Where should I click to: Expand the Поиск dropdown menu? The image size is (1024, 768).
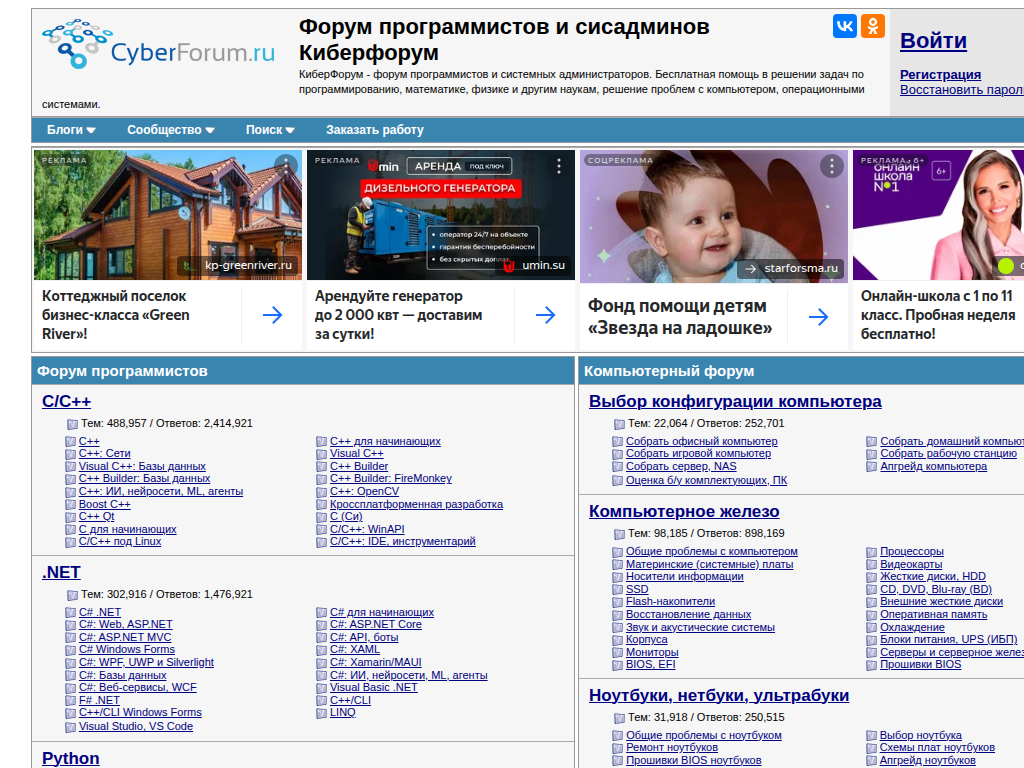pos(270,130)
